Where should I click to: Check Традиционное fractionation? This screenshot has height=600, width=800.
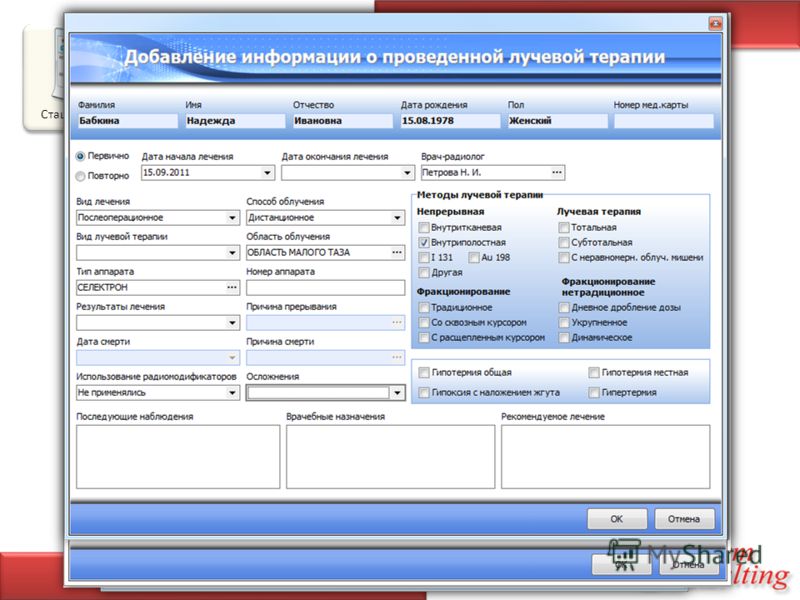423,308
